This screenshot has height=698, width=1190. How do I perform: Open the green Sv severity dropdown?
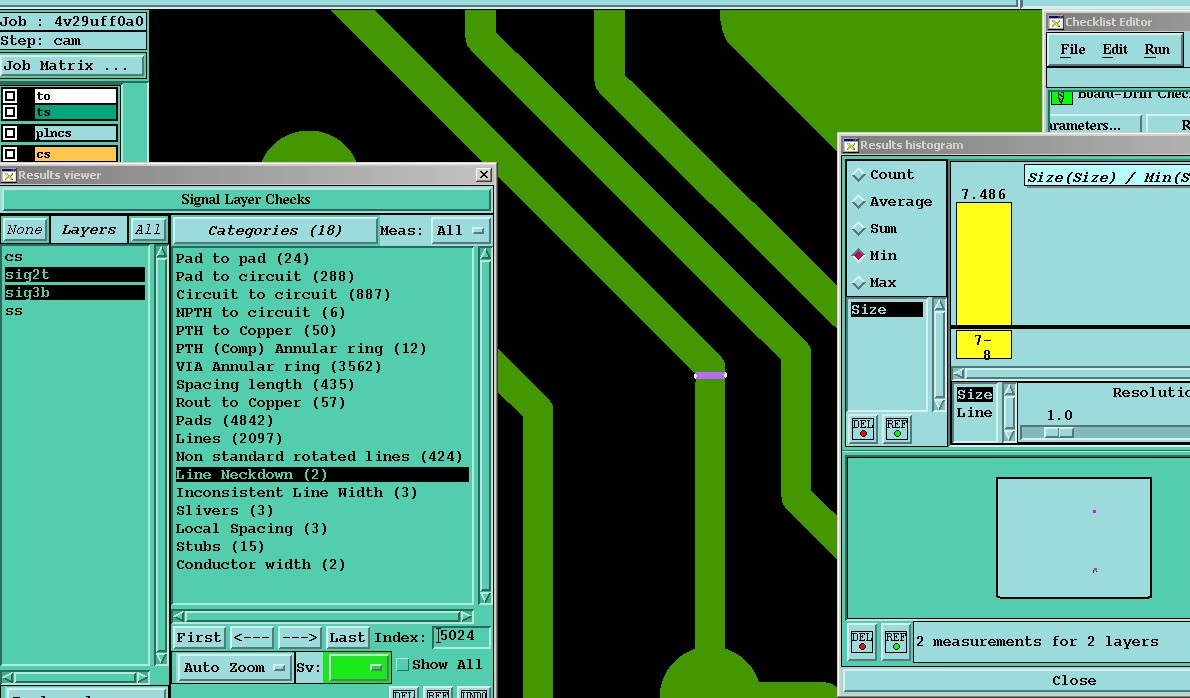(x=357, y=668)
